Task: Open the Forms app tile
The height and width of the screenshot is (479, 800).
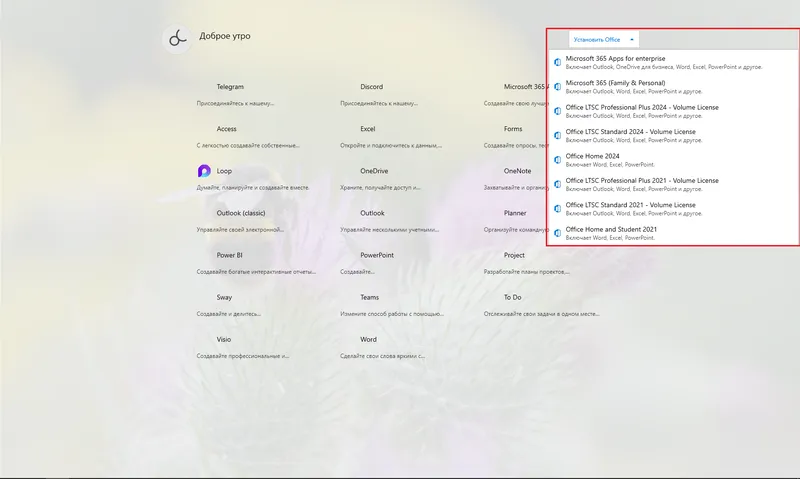Action: [514, 137]
